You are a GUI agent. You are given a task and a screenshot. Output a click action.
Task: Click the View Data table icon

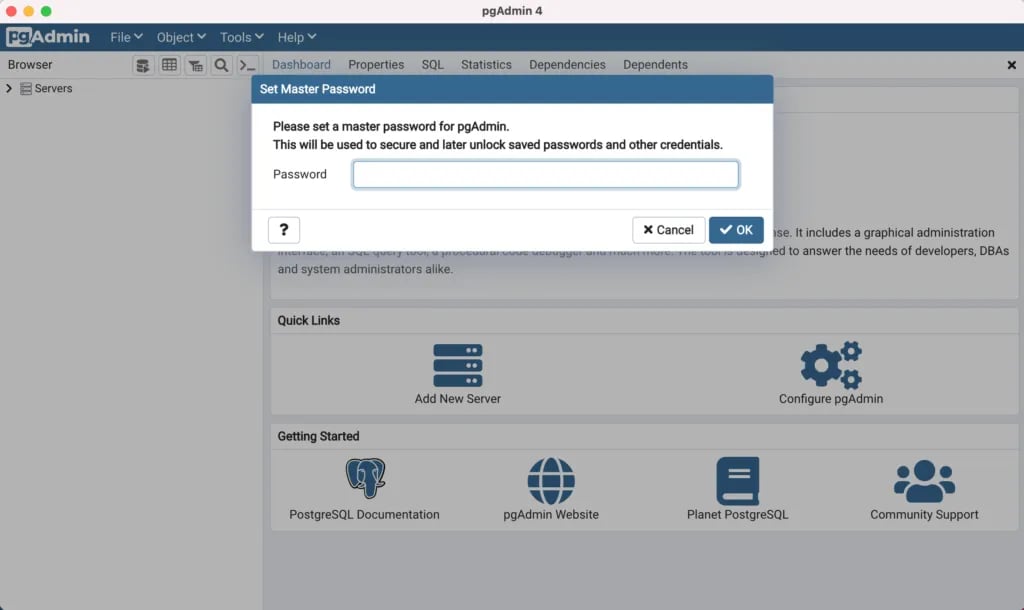(169, 65)
